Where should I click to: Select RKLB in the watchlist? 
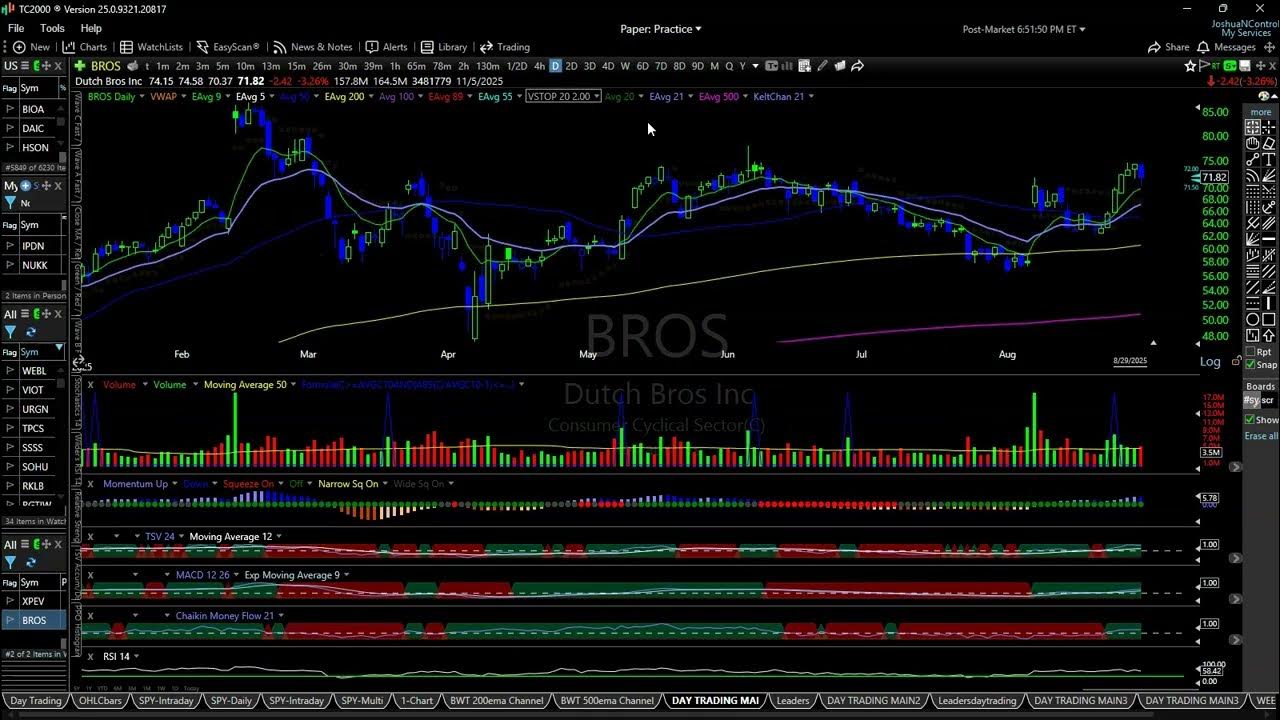click(x=33, y=486)
